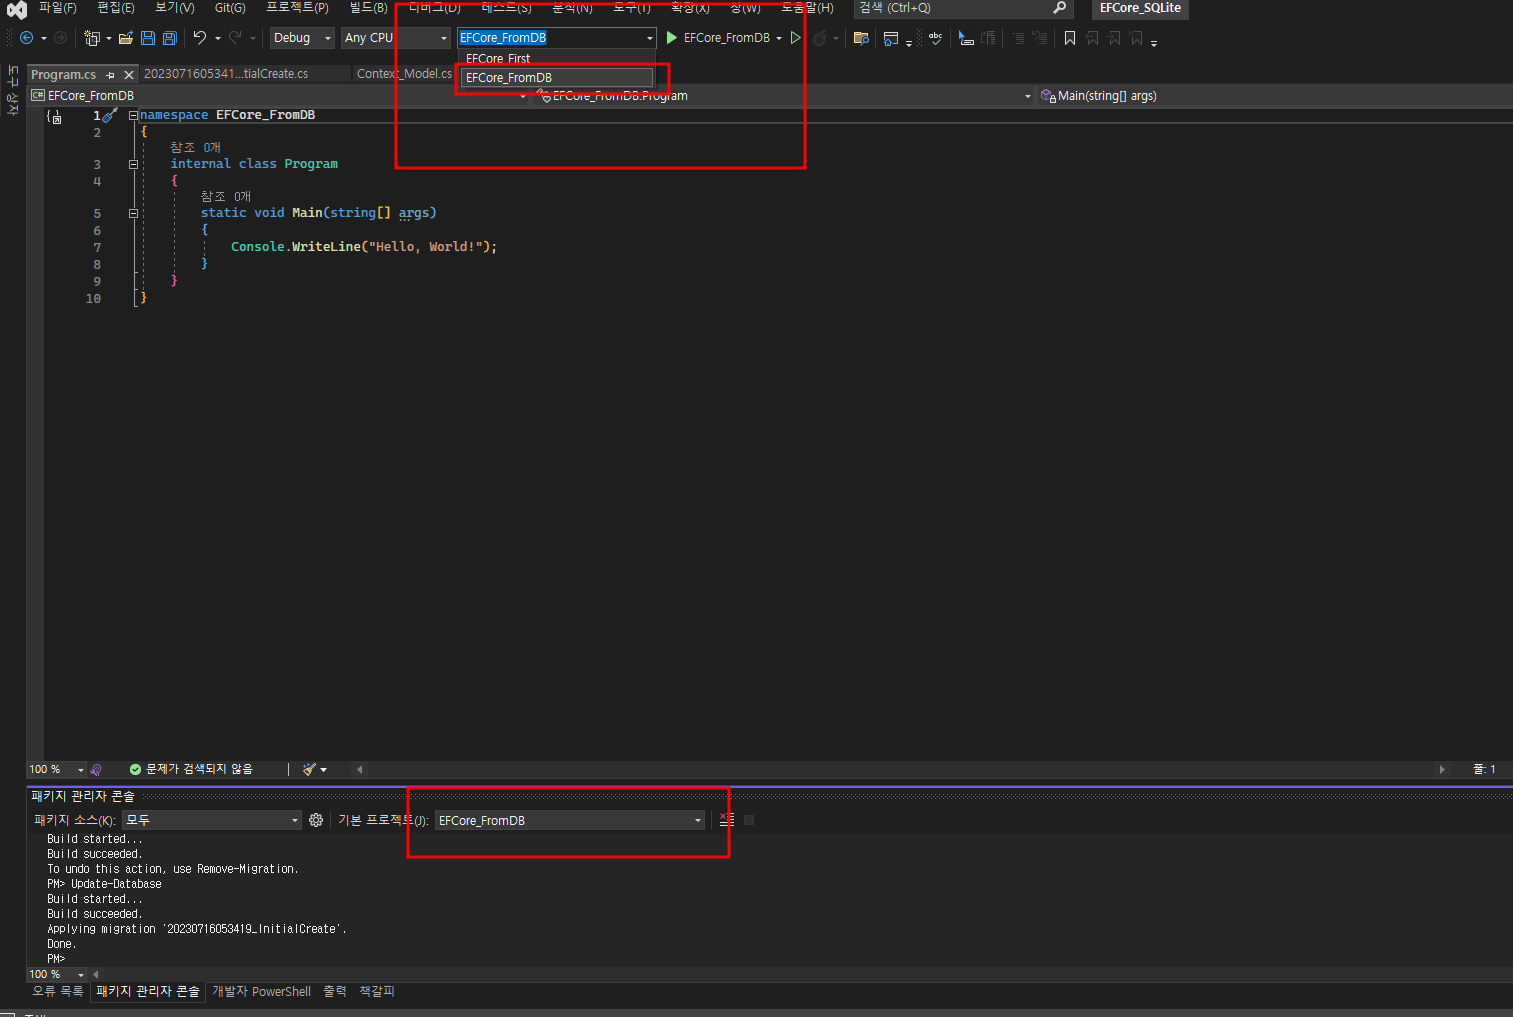Open the 빌드(B) menu
The height and width of the screenshot is (1017, 1513).
[369, 8]
